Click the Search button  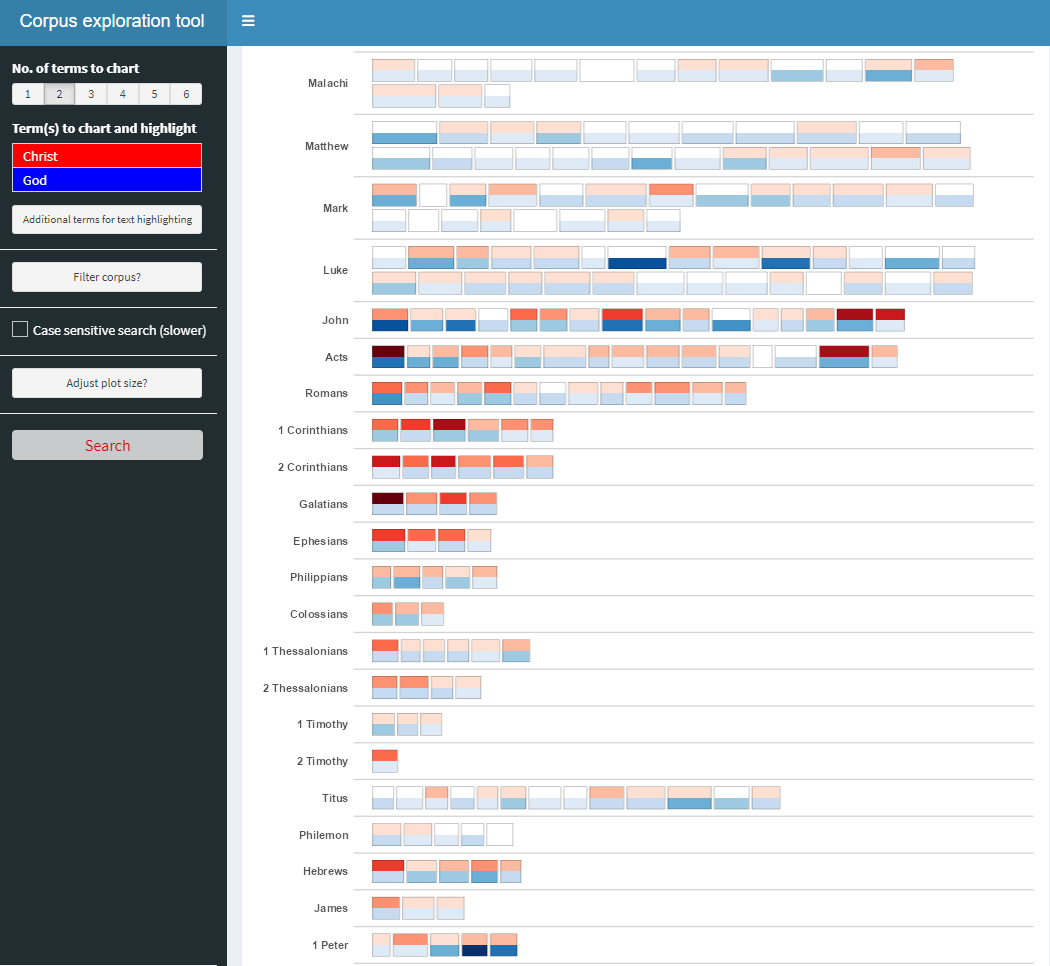107,445
